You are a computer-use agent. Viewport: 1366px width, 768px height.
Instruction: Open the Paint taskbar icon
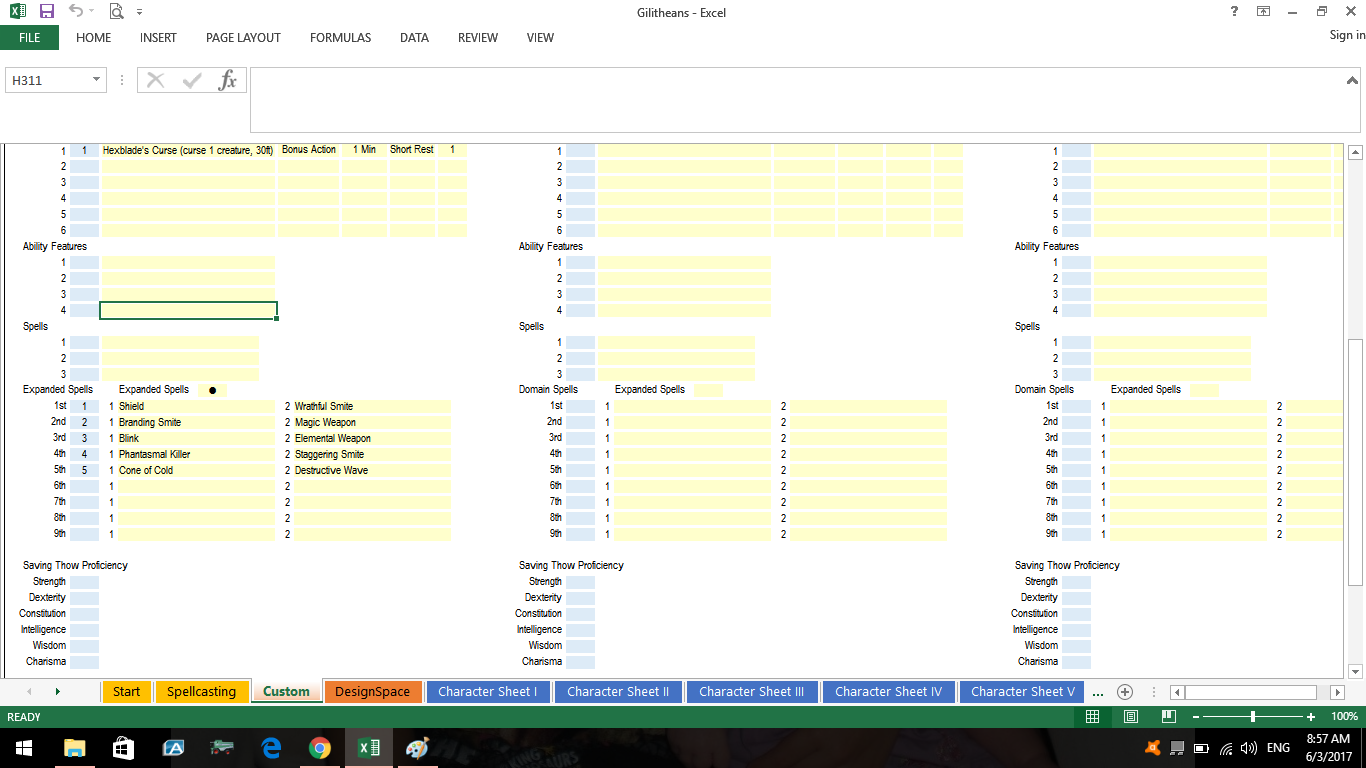pos(417,748)
